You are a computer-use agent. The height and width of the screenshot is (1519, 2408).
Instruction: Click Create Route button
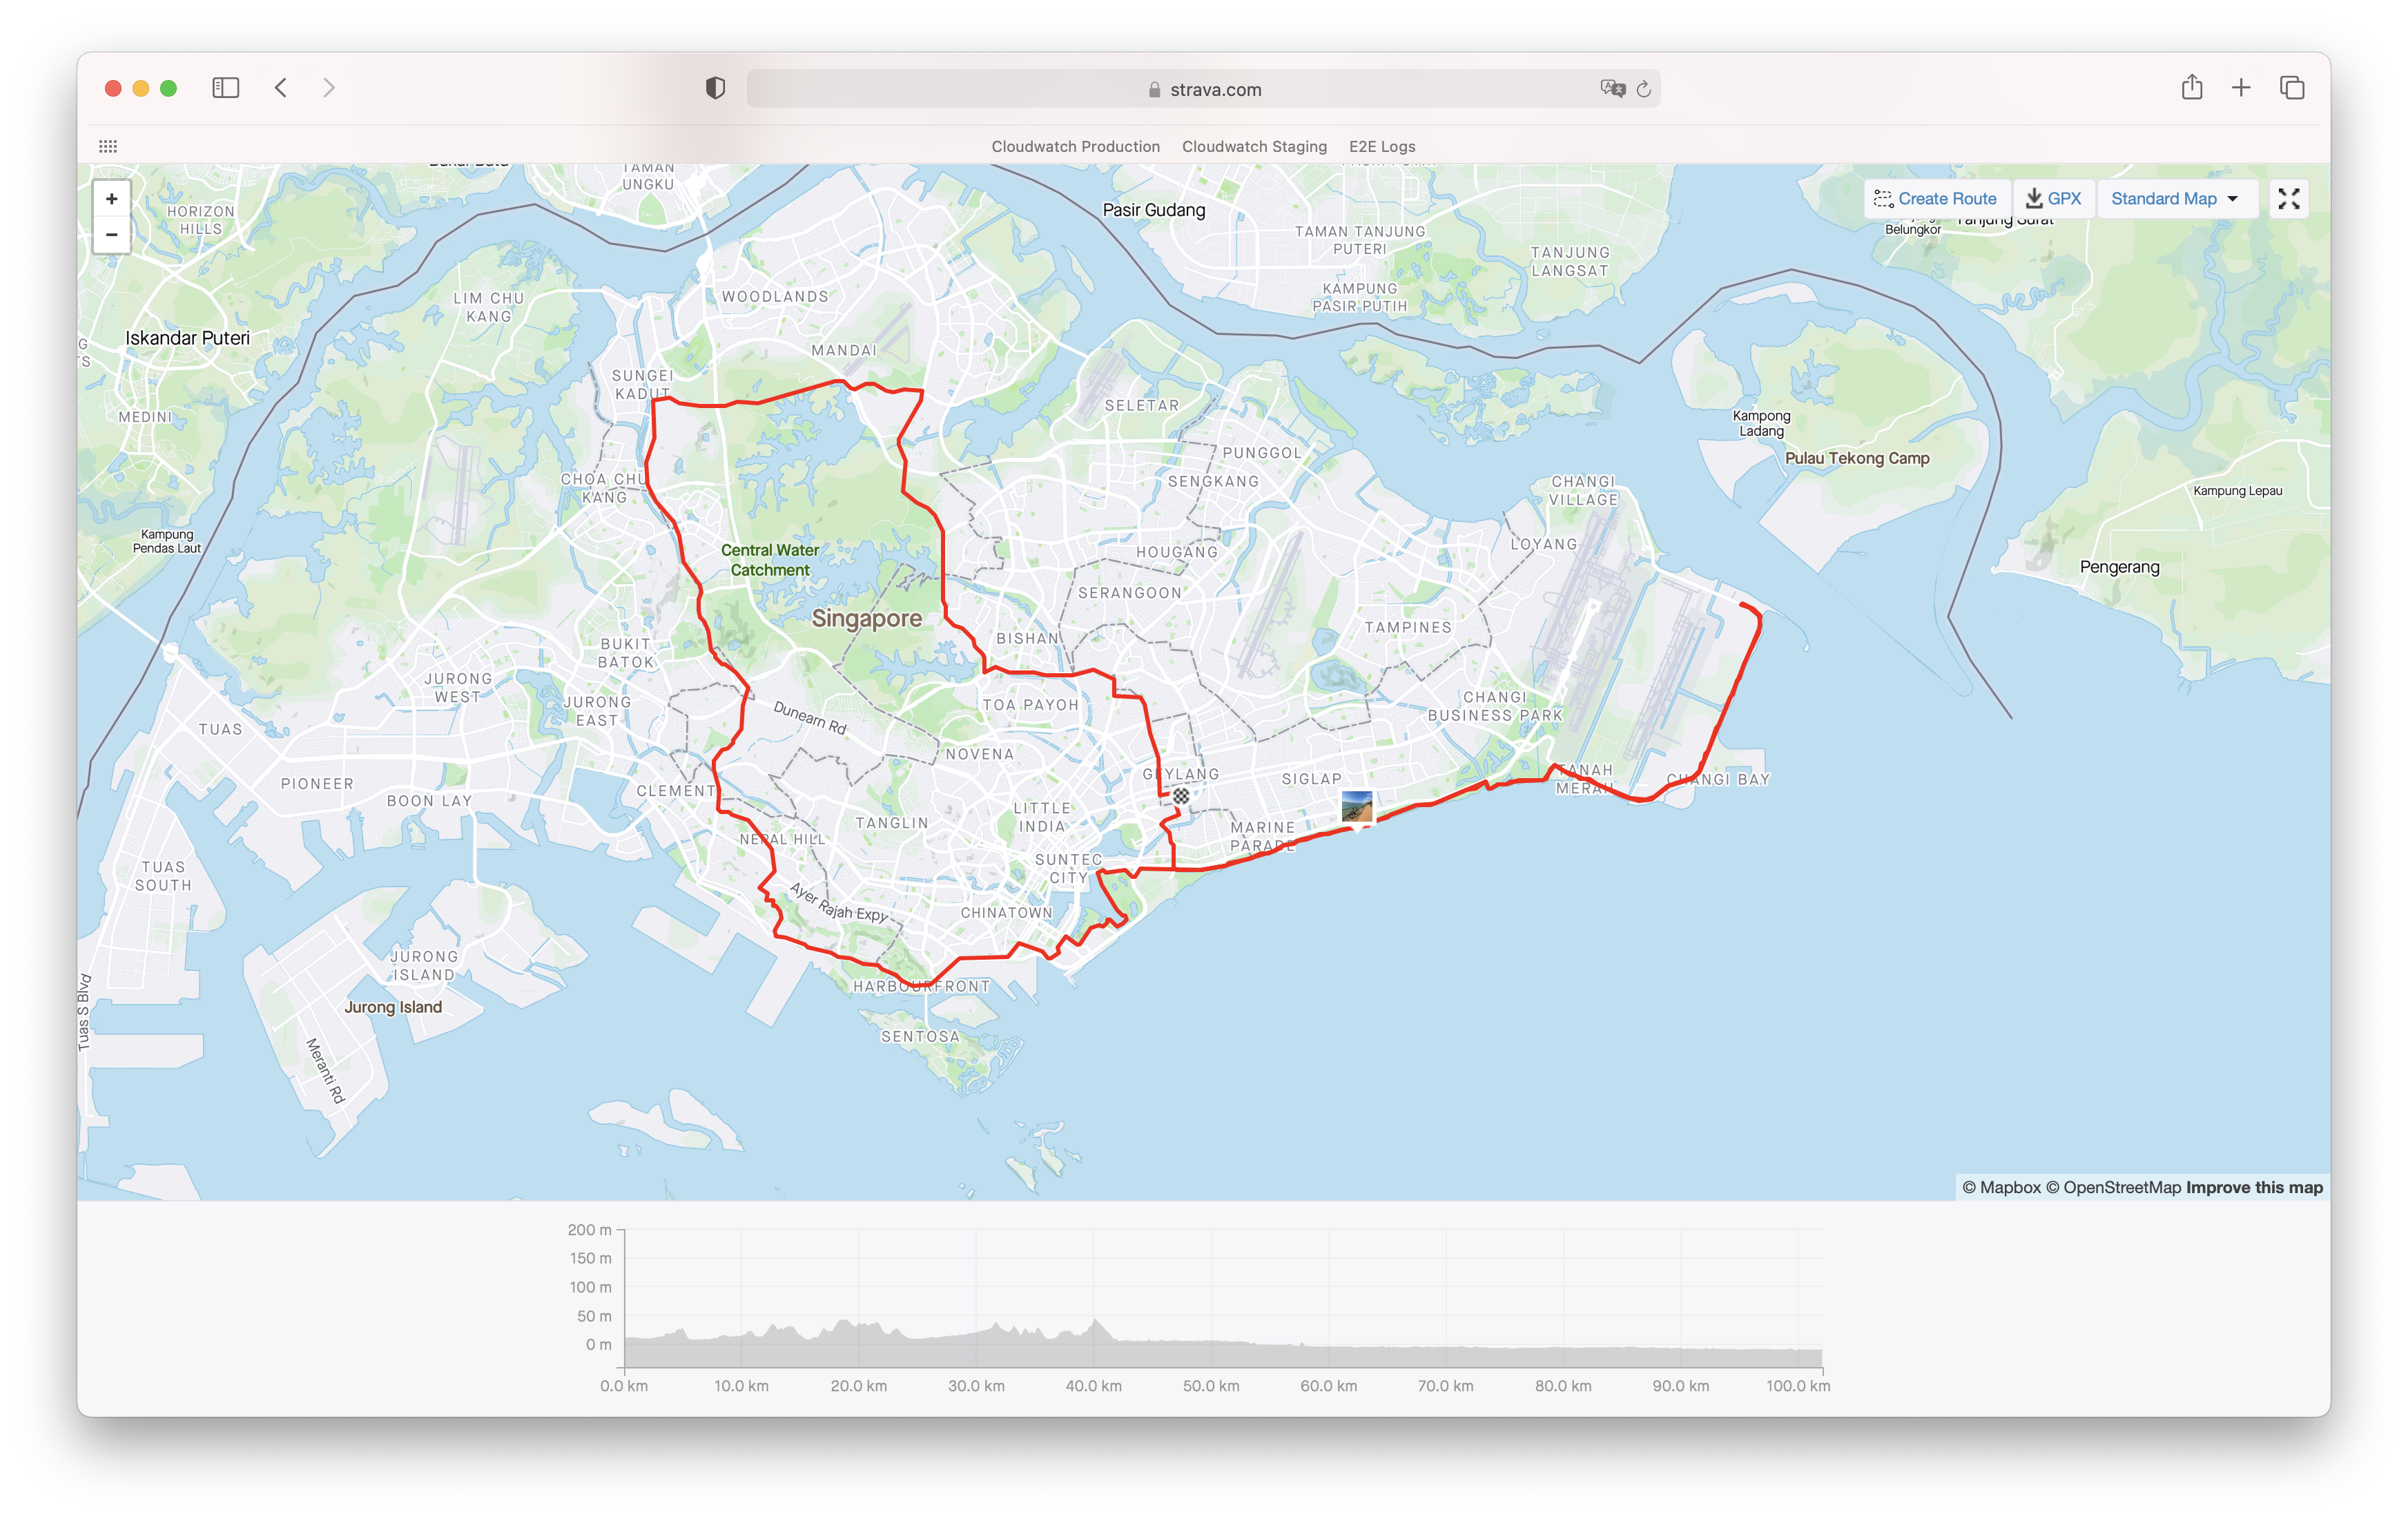point(1935,199)
